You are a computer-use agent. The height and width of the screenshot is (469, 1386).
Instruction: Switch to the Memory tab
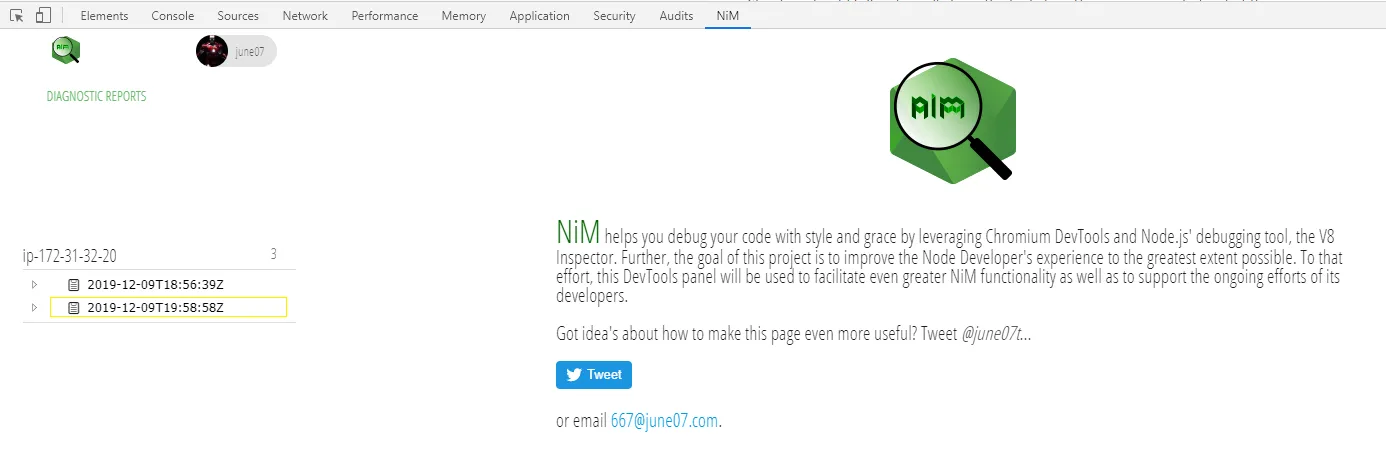pos(463,16)
